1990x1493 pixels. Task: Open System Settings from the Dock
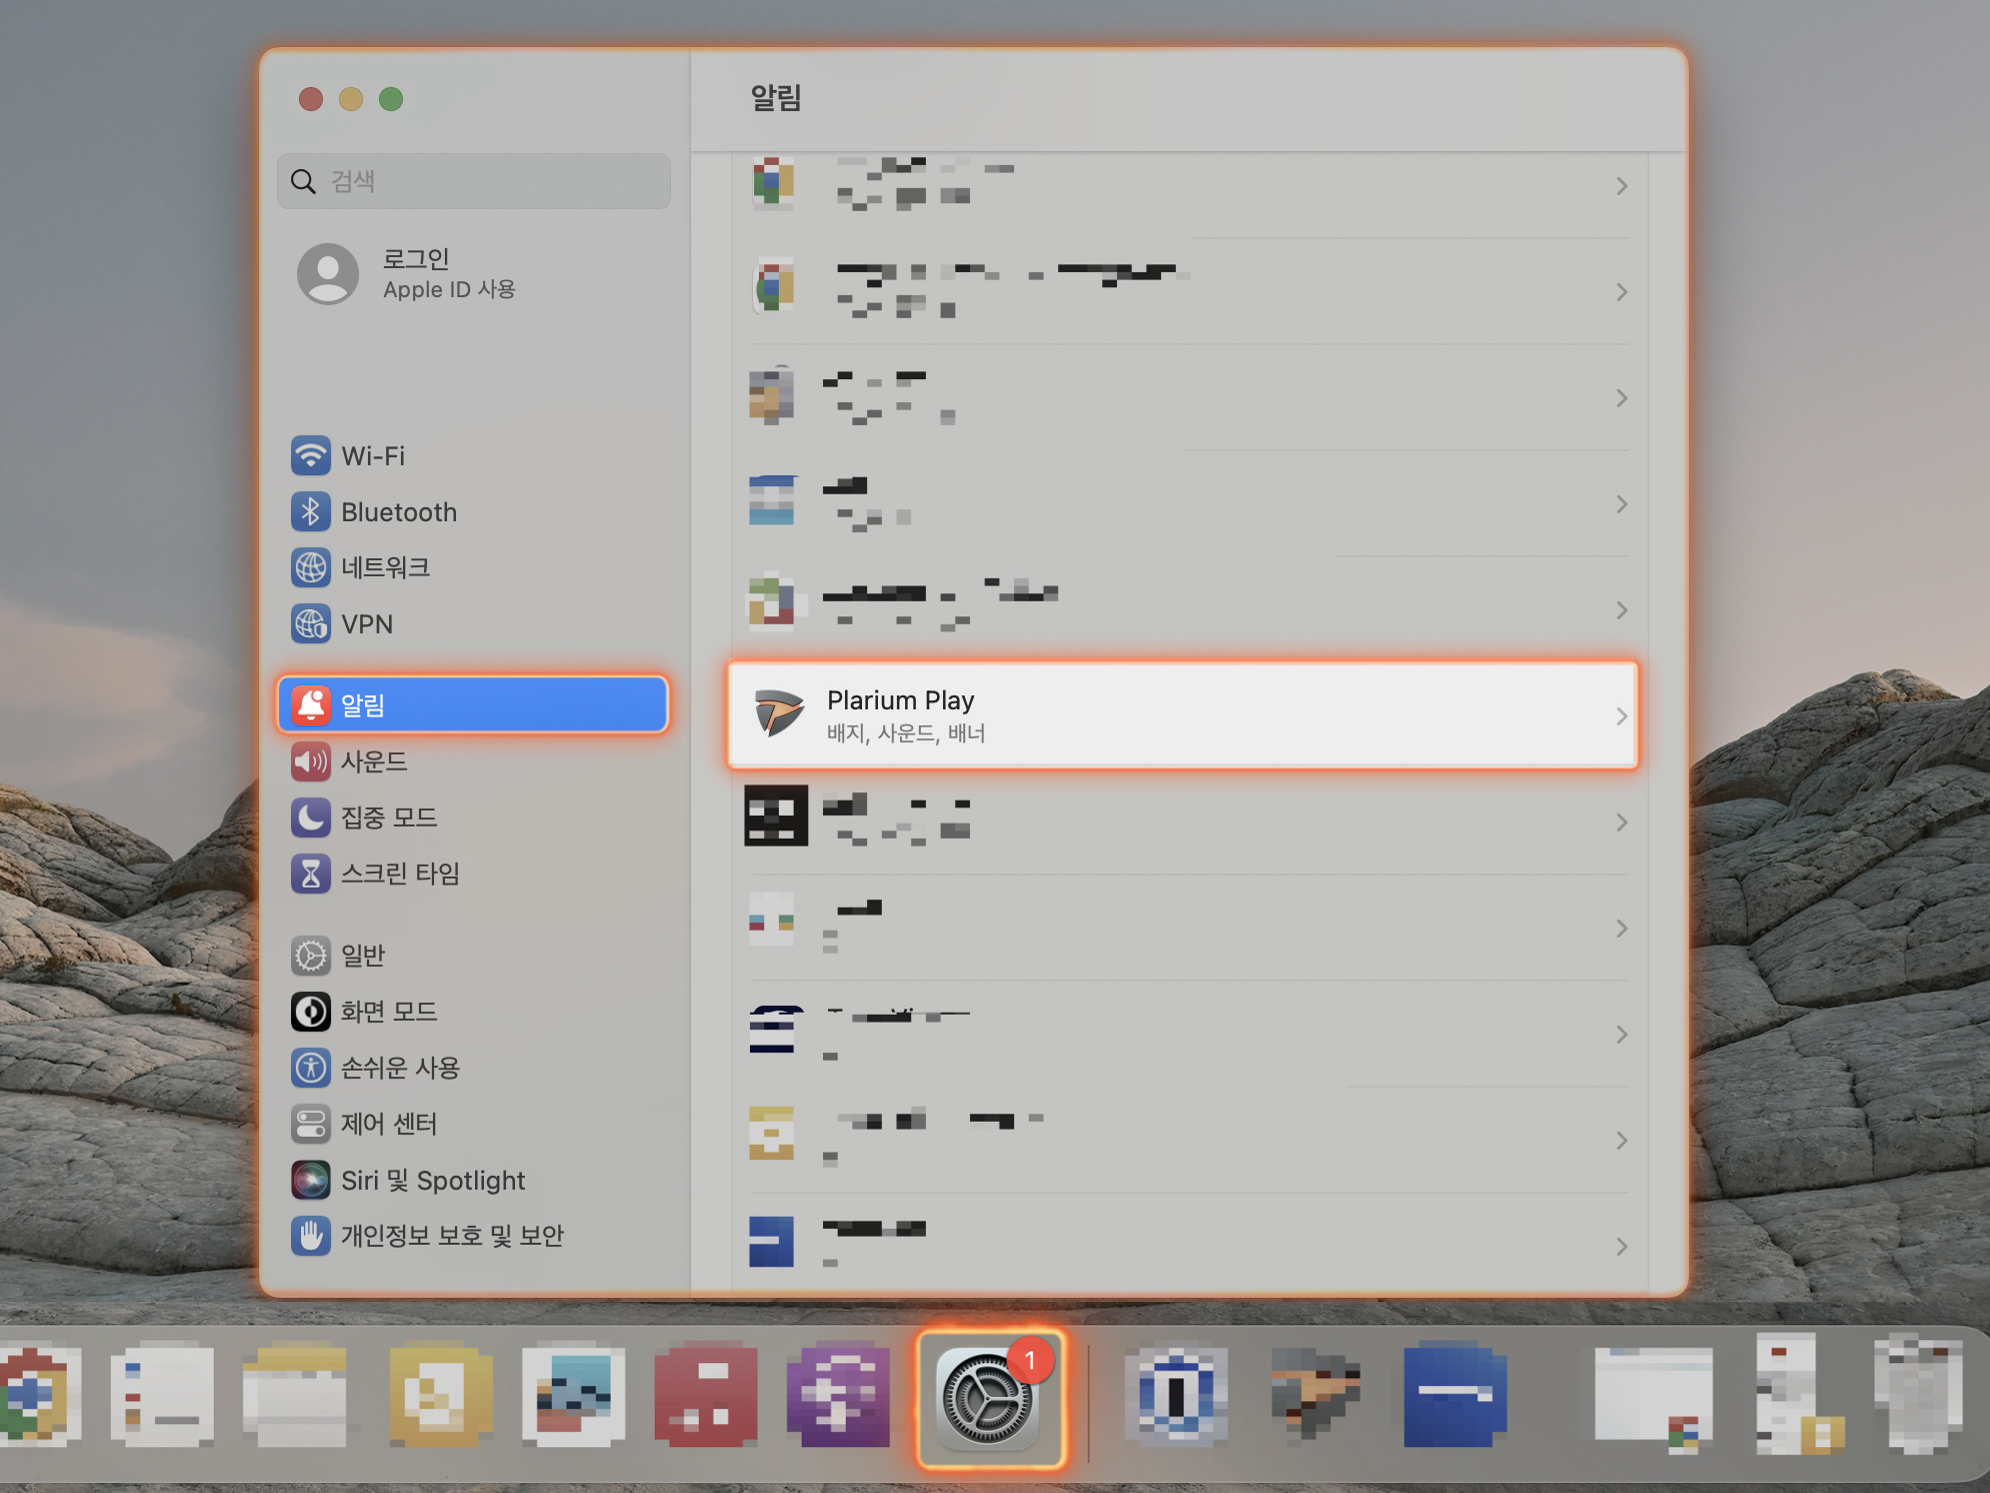pos(991,1398)
